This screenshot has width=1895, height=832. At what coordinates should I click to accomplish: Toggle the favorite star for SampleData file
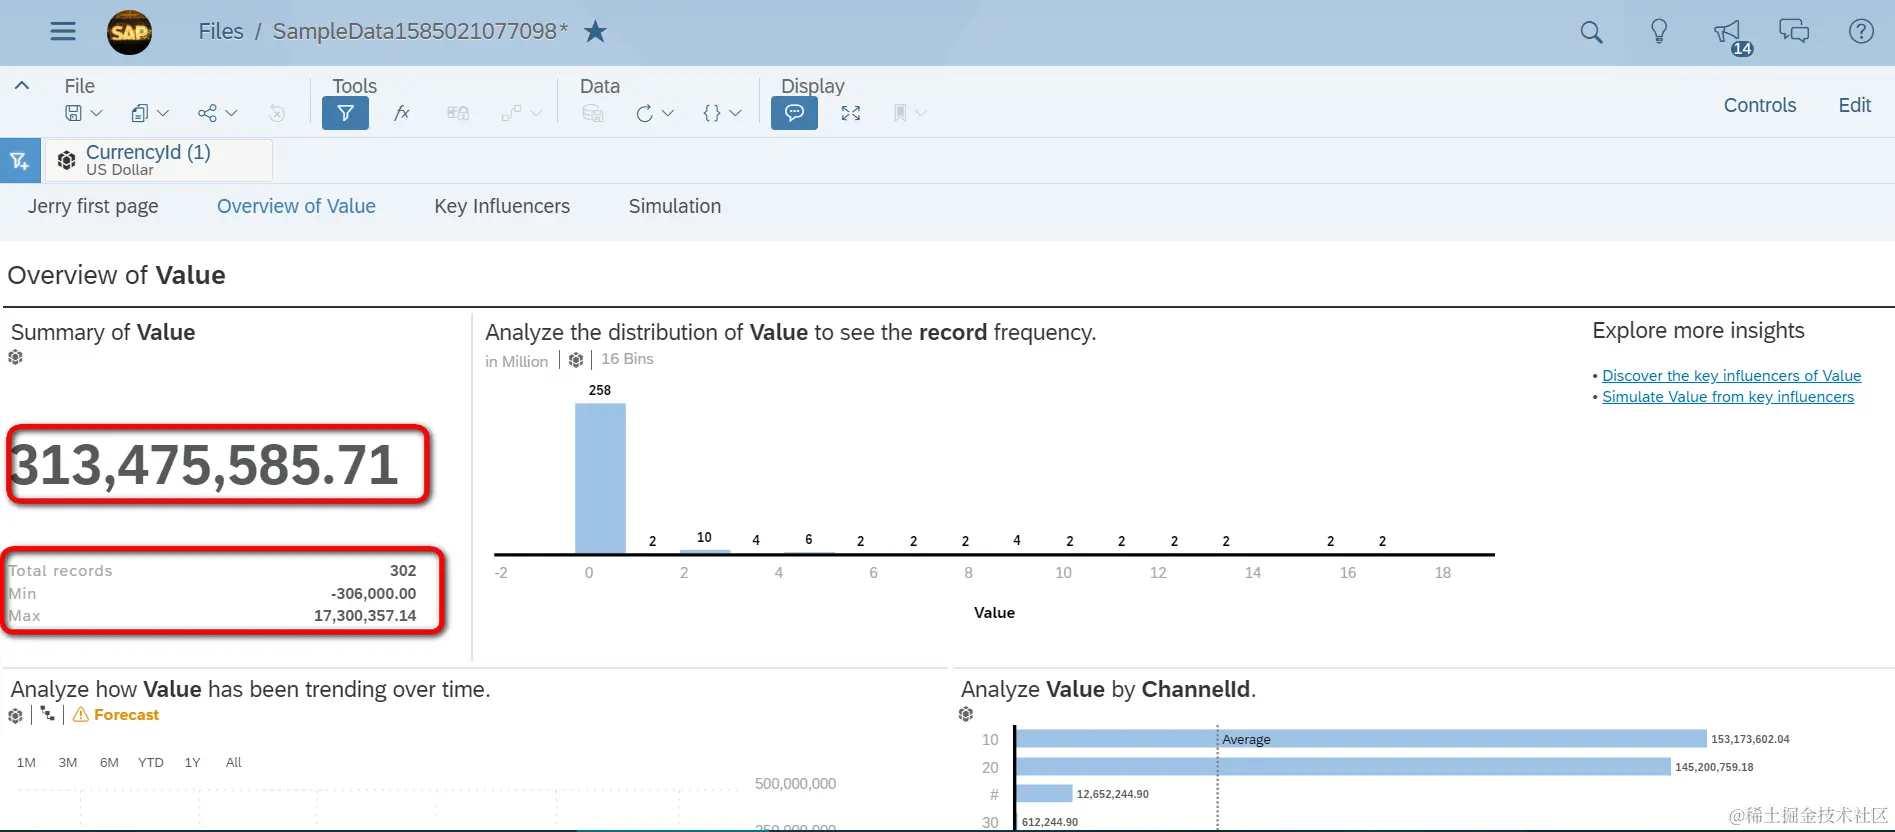[595, 31]
